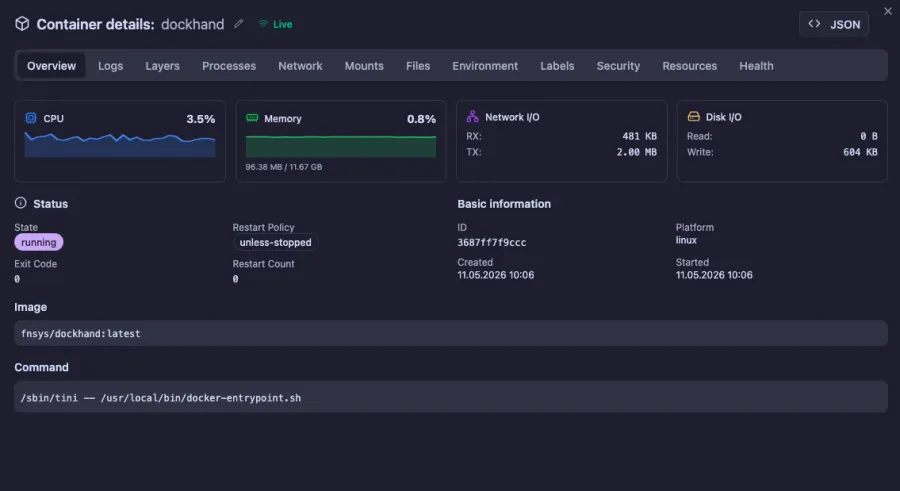The image size is (900, 491).
Task: Click the Network I/O icon
Action: coord(472,116)
